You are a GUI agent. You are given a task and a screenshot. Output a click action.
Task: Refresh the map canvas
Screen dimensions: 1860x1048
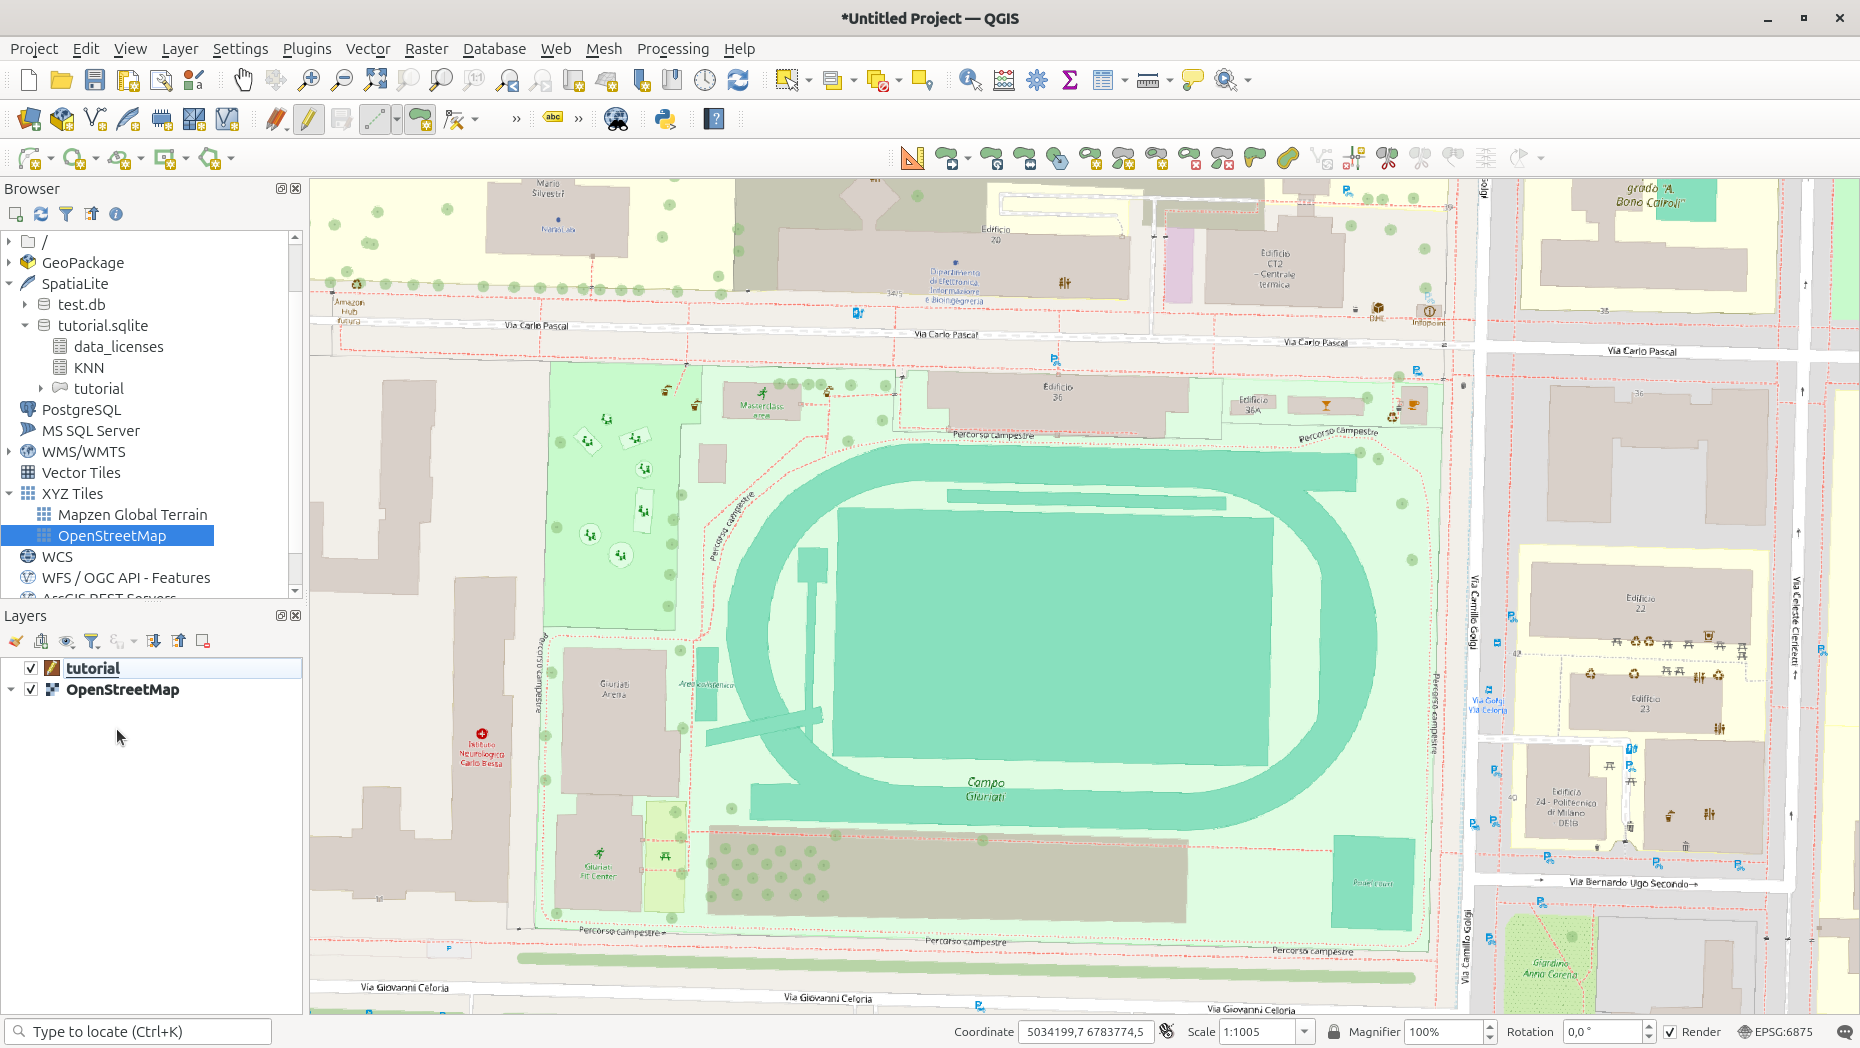[738, 80]
